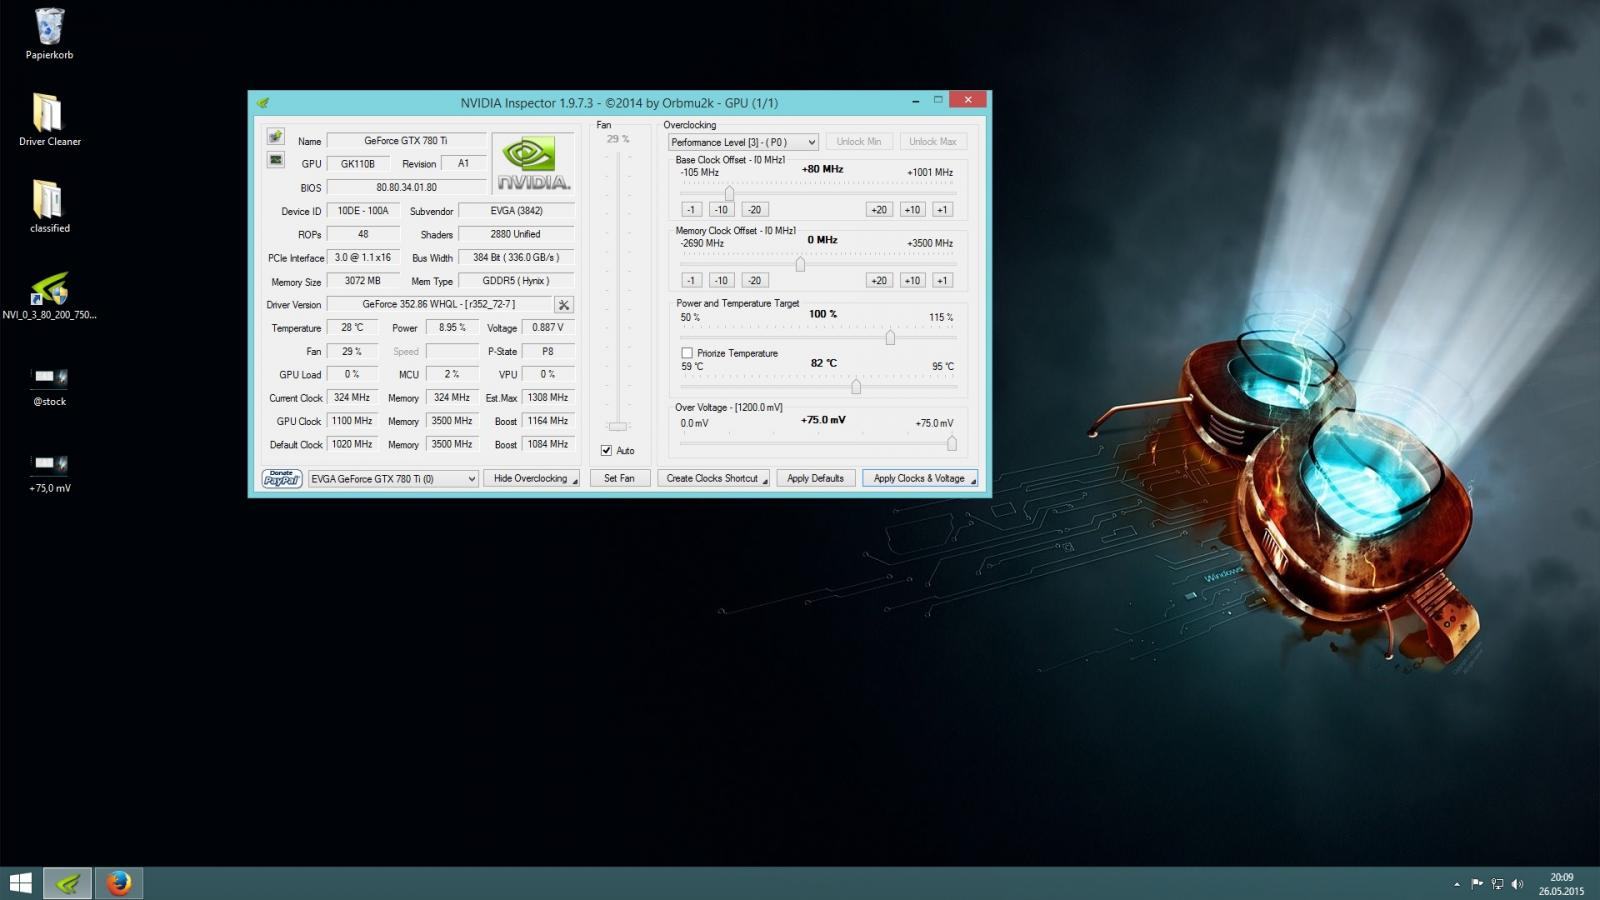Click Memory Clock Offset -10 button
Image resolution: width=1600 pixels, height=900 pixels.
click(x=721, y=281)
